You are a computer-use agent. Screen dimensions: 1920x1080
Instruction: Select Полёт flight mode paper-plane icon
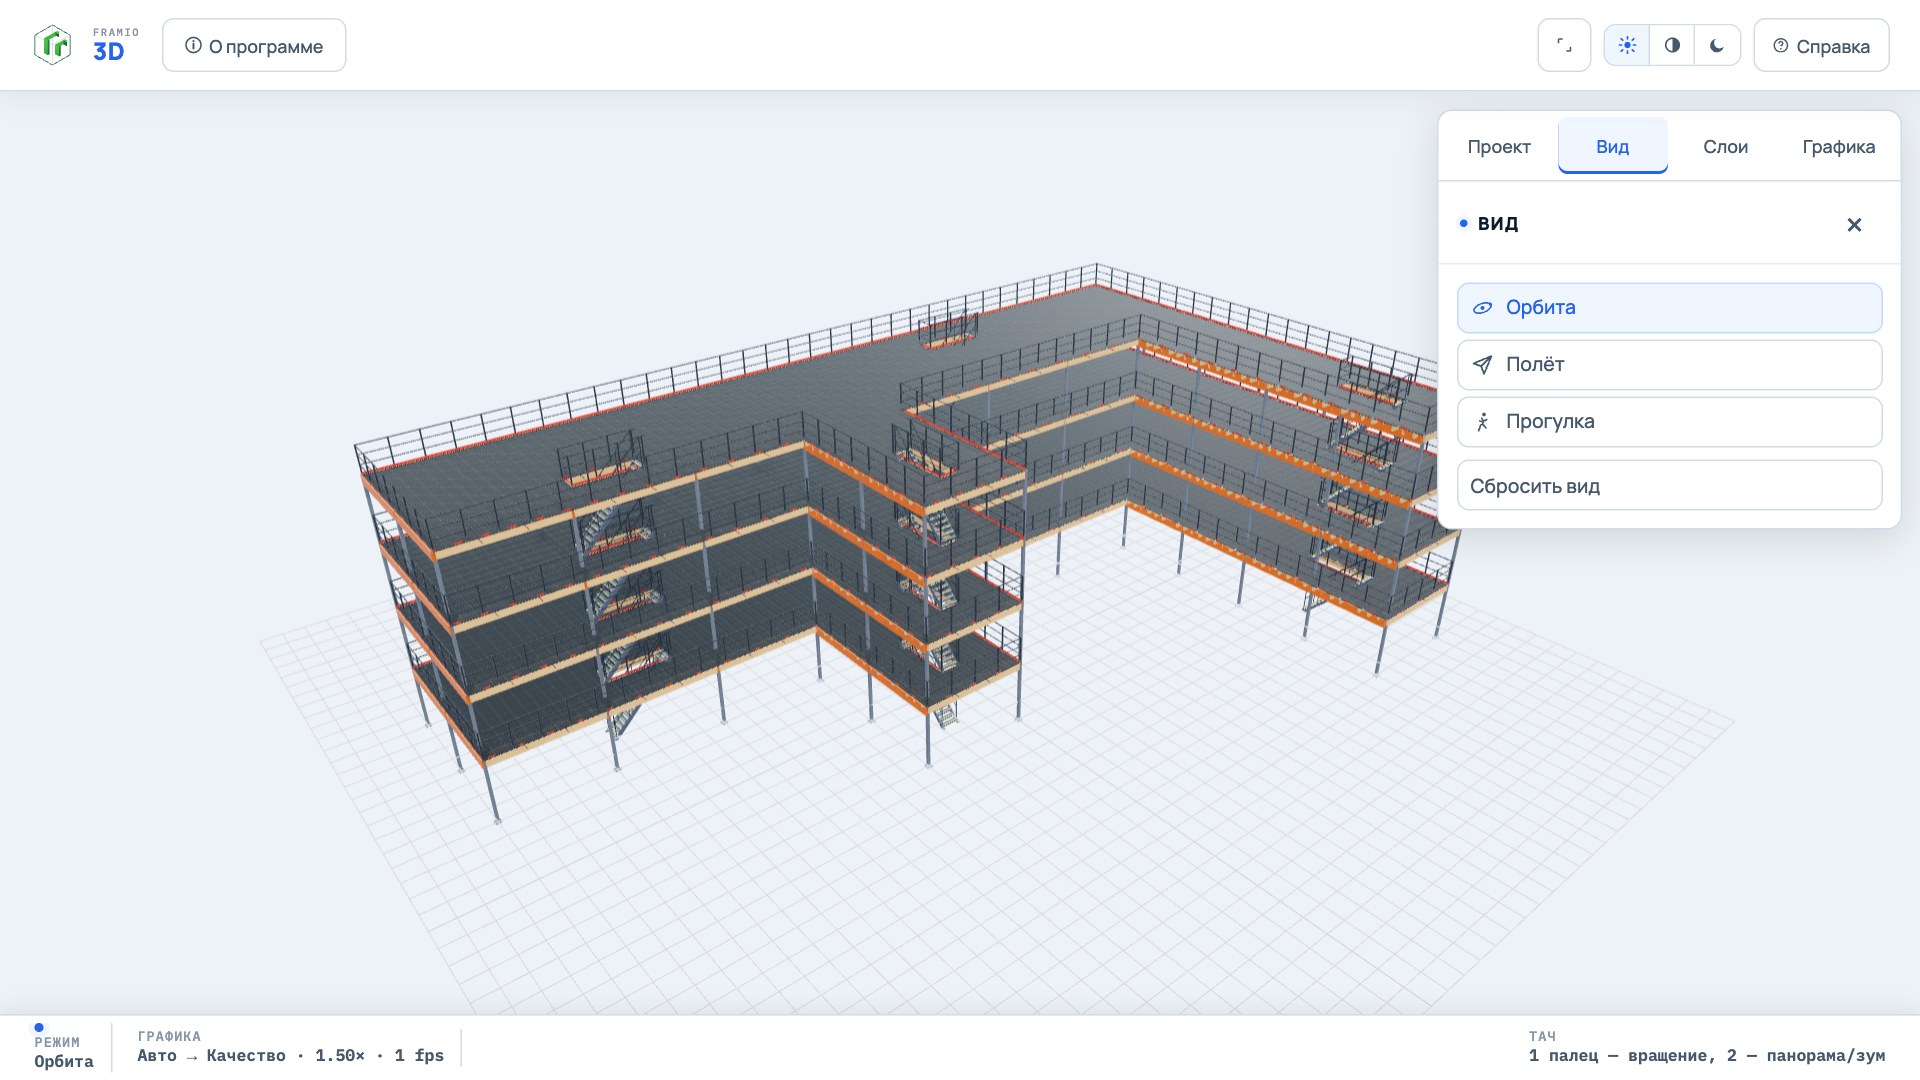tap(1482, 365)
